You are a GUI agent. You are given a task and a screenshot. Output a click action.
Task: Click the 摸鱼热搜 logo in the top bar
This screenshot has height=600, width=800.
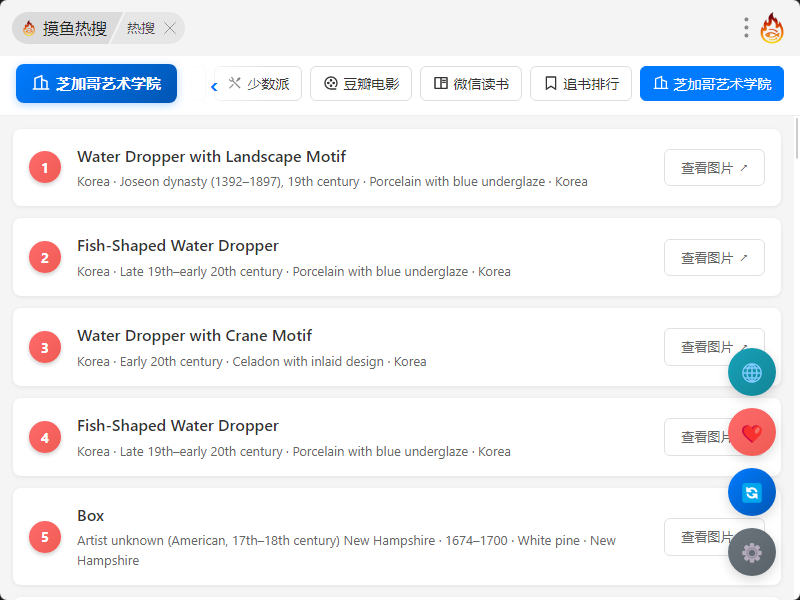(66, 28)
